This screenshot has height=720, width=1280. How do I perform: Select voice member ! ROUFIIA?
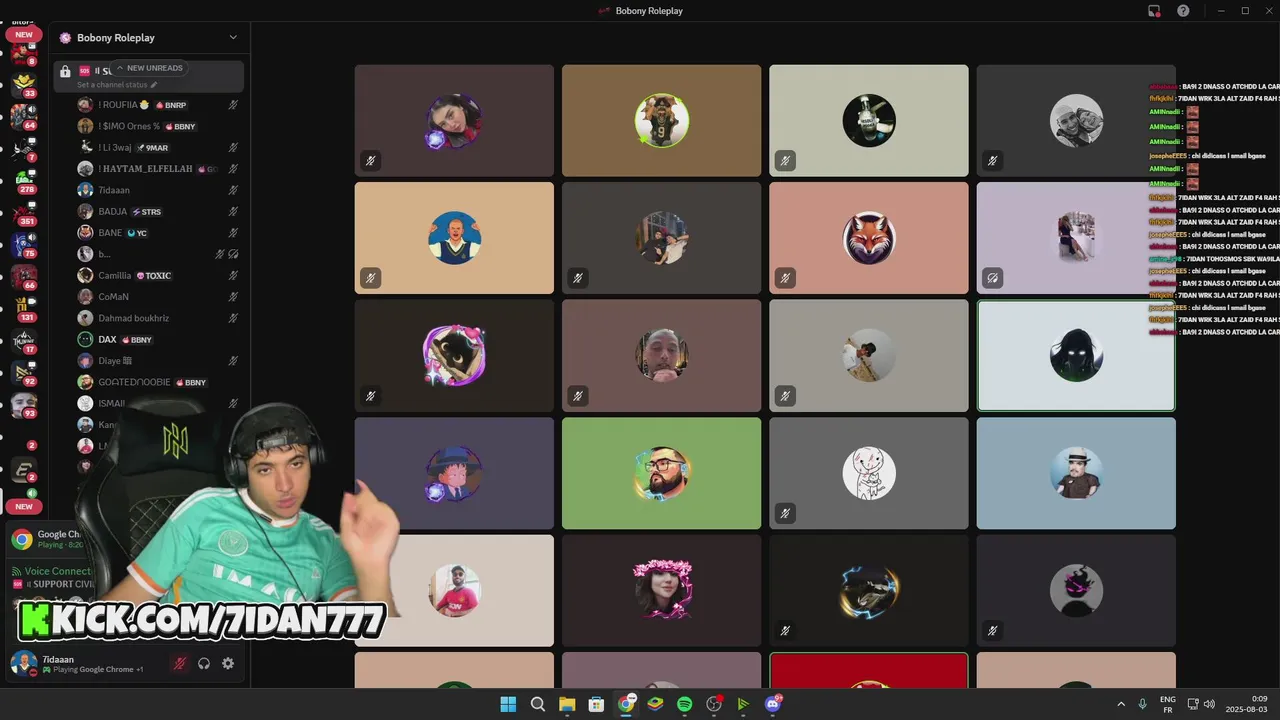pos(160,105)
